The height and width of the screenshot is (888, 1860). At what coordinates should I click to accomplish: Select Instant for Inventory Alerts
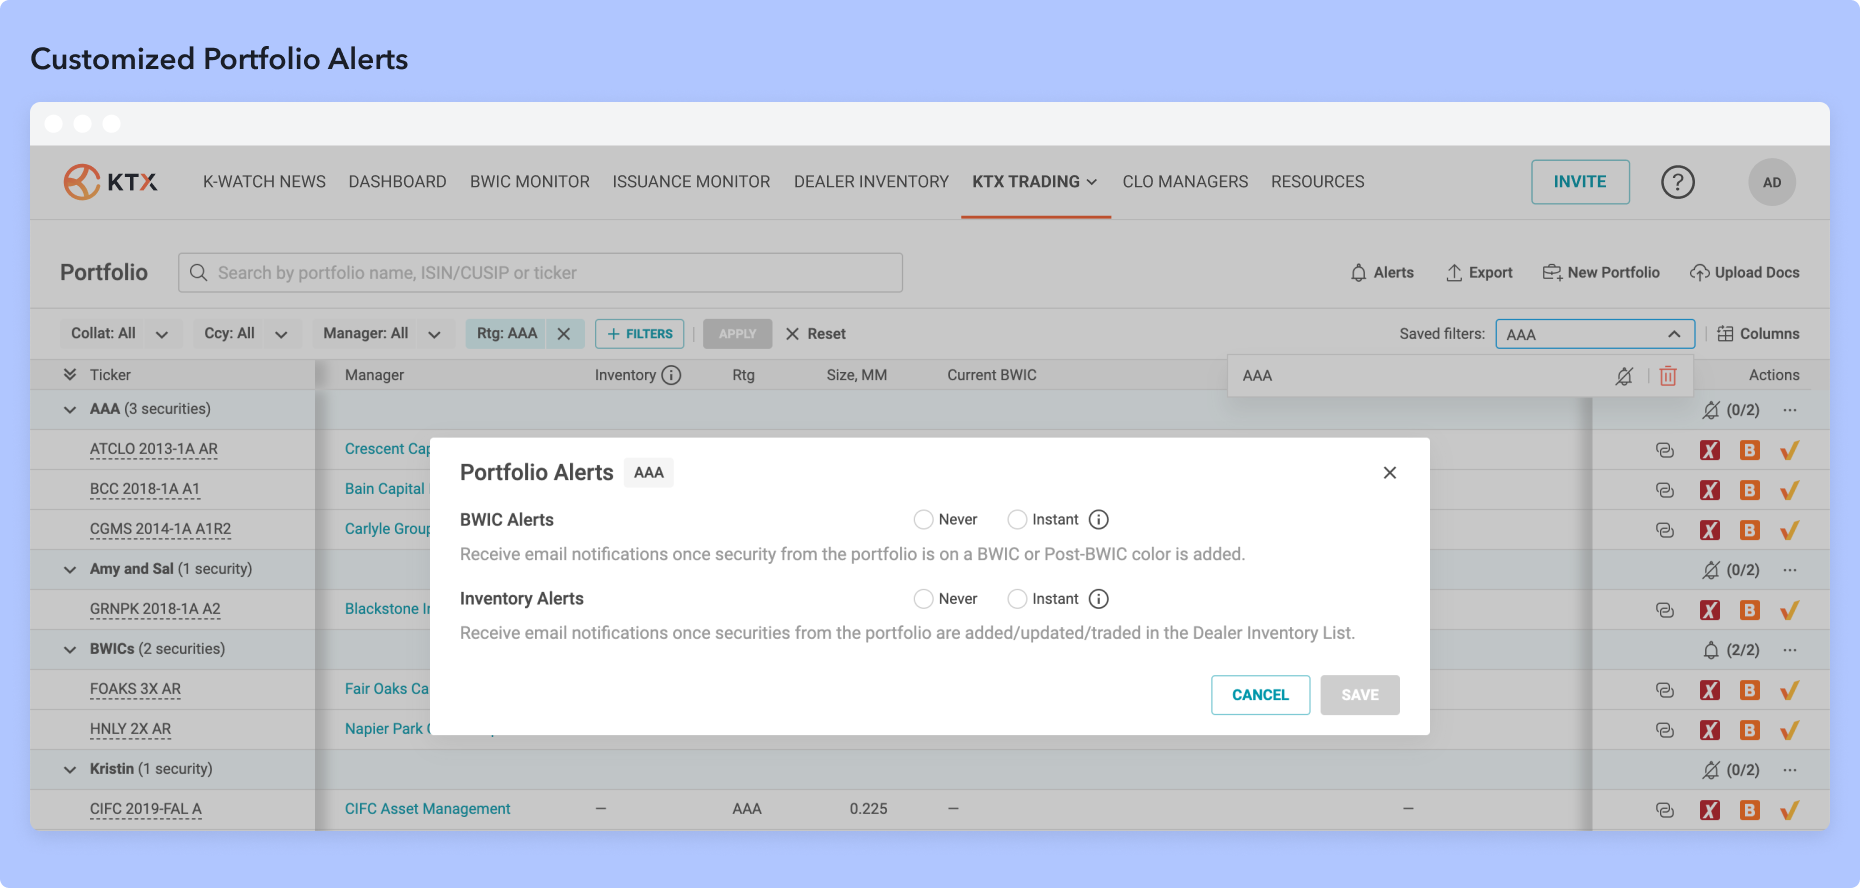point(1017,599)
